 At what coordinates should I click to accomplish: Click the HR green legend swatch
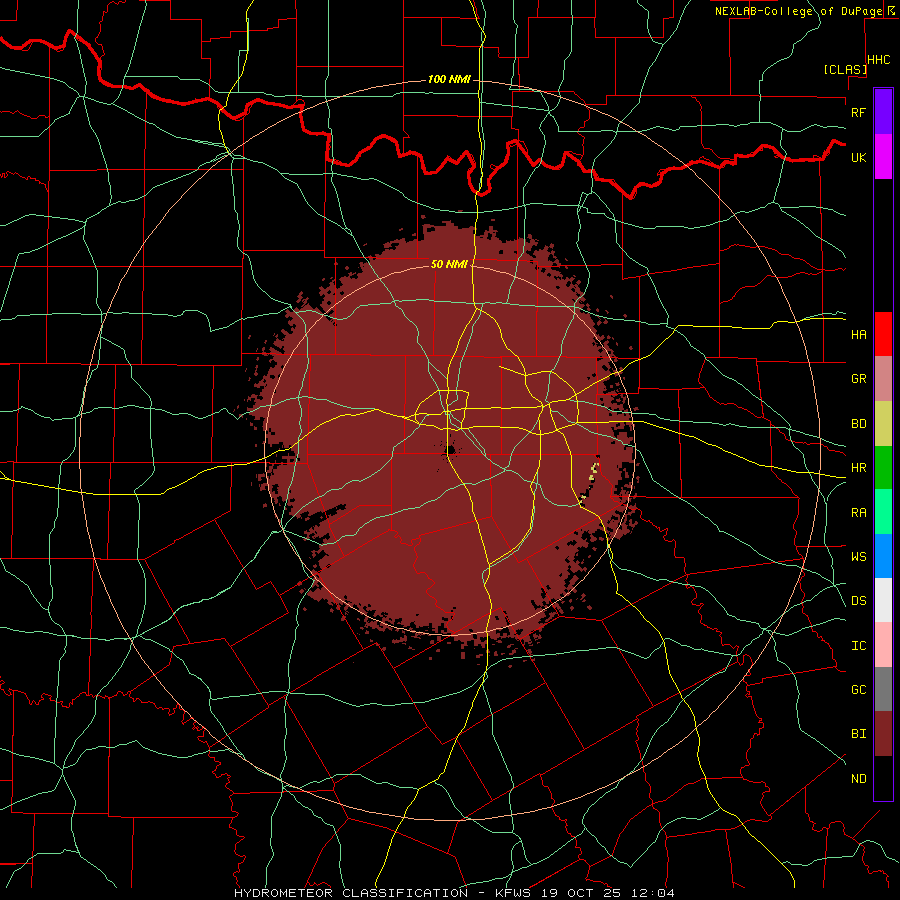pos(883,468)
